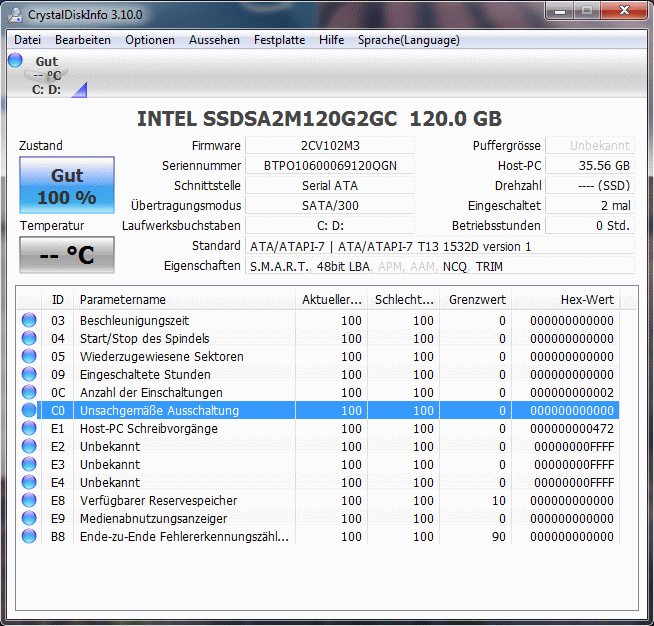Select the Eingeschaltete Stunden row
654x626 pixels.
pos(318,374)
